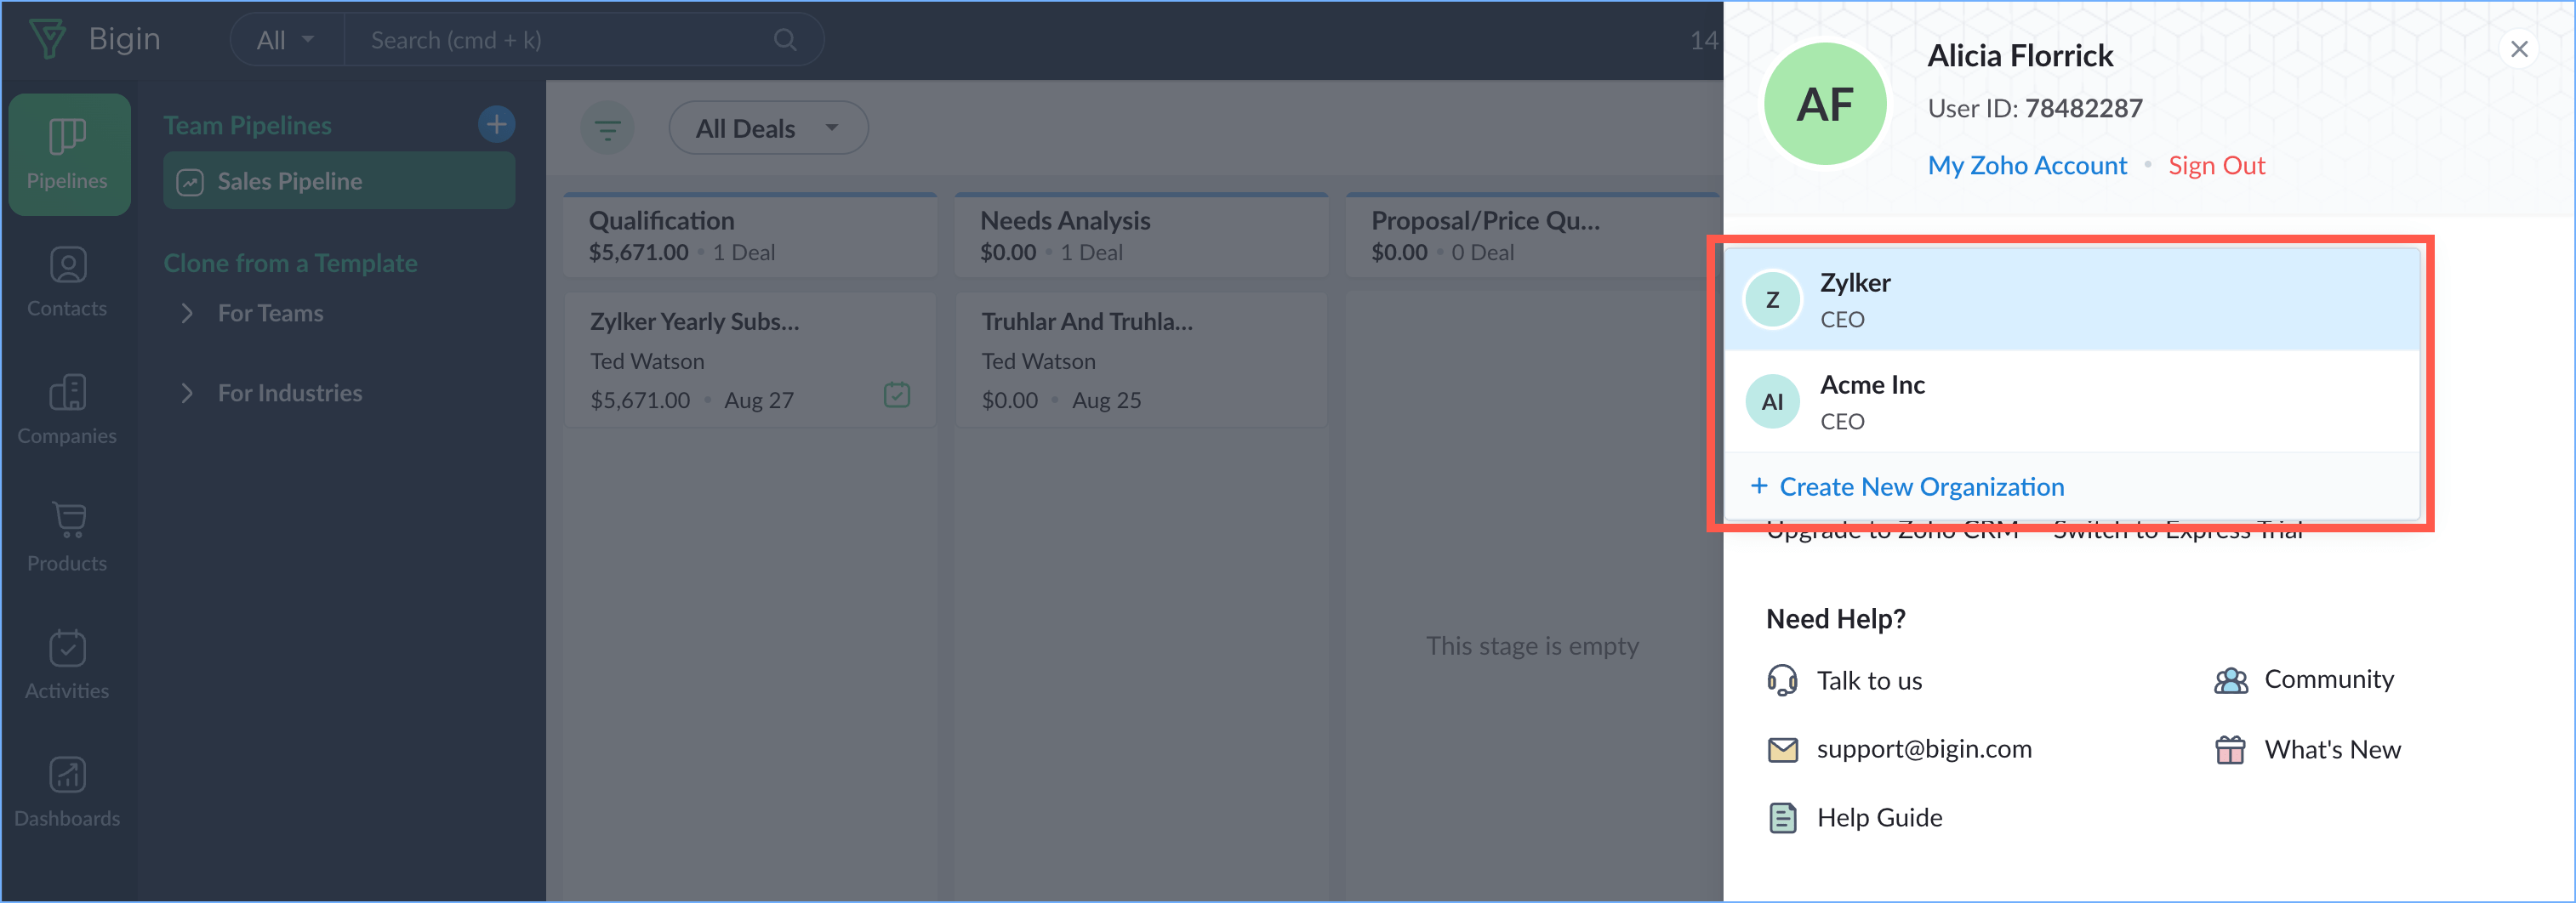2576x903 pixels.
Task: Click task icon on Zylker Yearly deal
Action: click(896, 395)
